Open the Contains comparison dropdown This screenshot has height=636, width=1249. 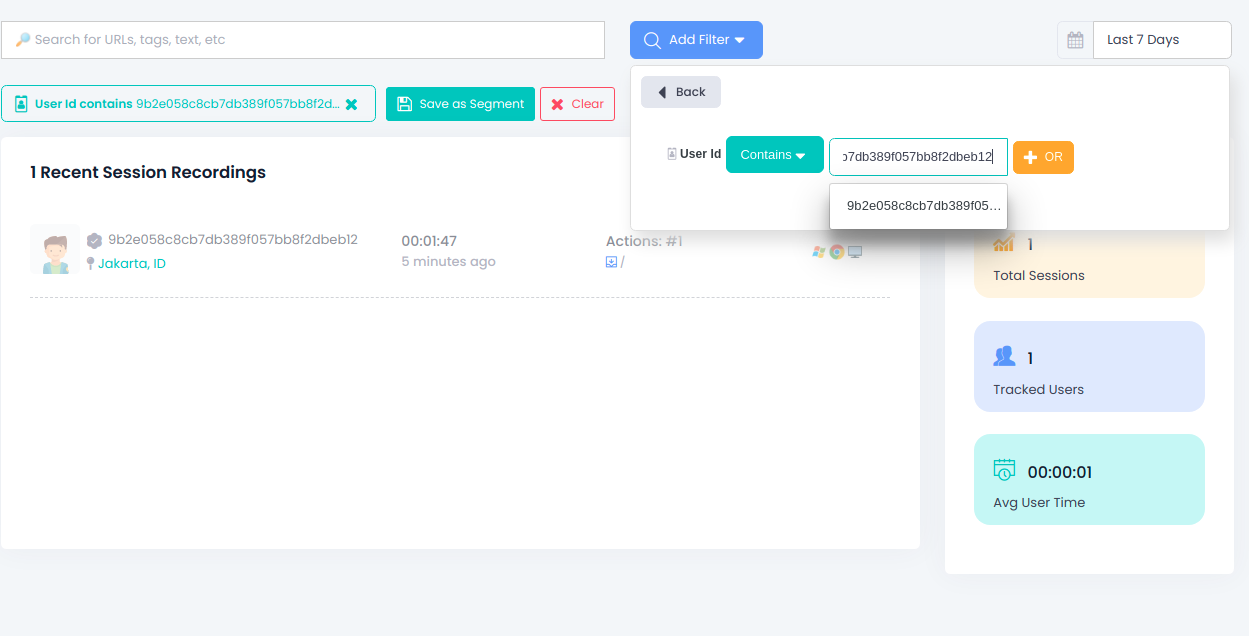tap(774, 154)
